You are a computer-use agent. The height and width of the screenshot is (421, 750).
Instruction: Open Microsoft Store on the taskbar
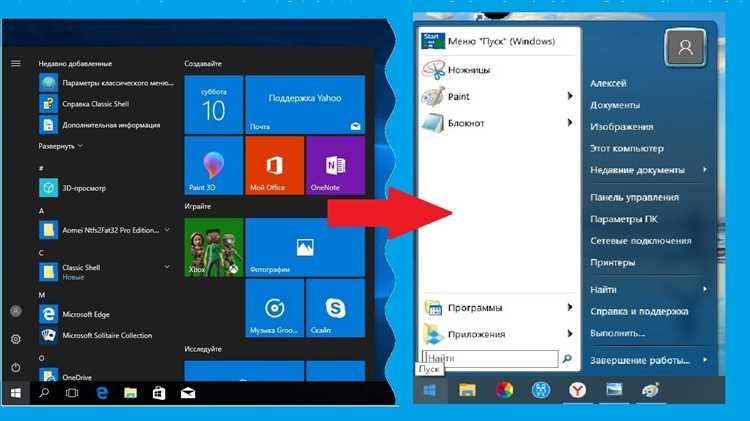tap(159, 393)
